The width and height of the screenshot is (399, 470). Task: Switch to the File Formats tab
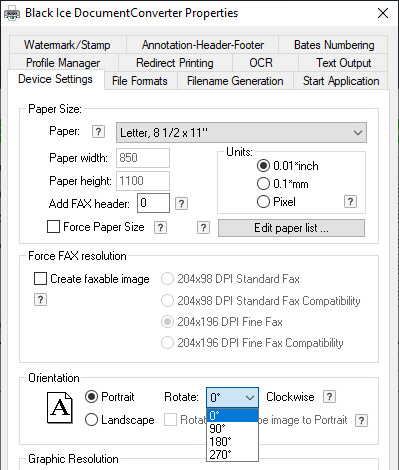coord(140,81)
